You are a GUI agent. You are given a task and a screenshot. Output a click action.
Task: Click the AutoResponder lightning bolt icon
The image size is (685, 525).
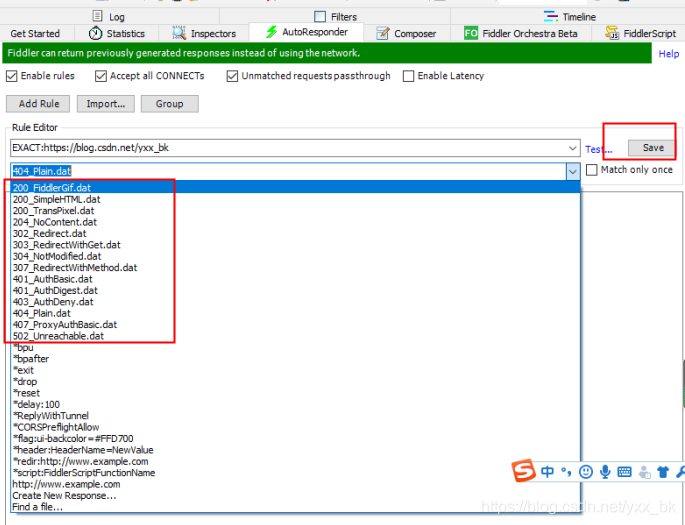(272, 32)
